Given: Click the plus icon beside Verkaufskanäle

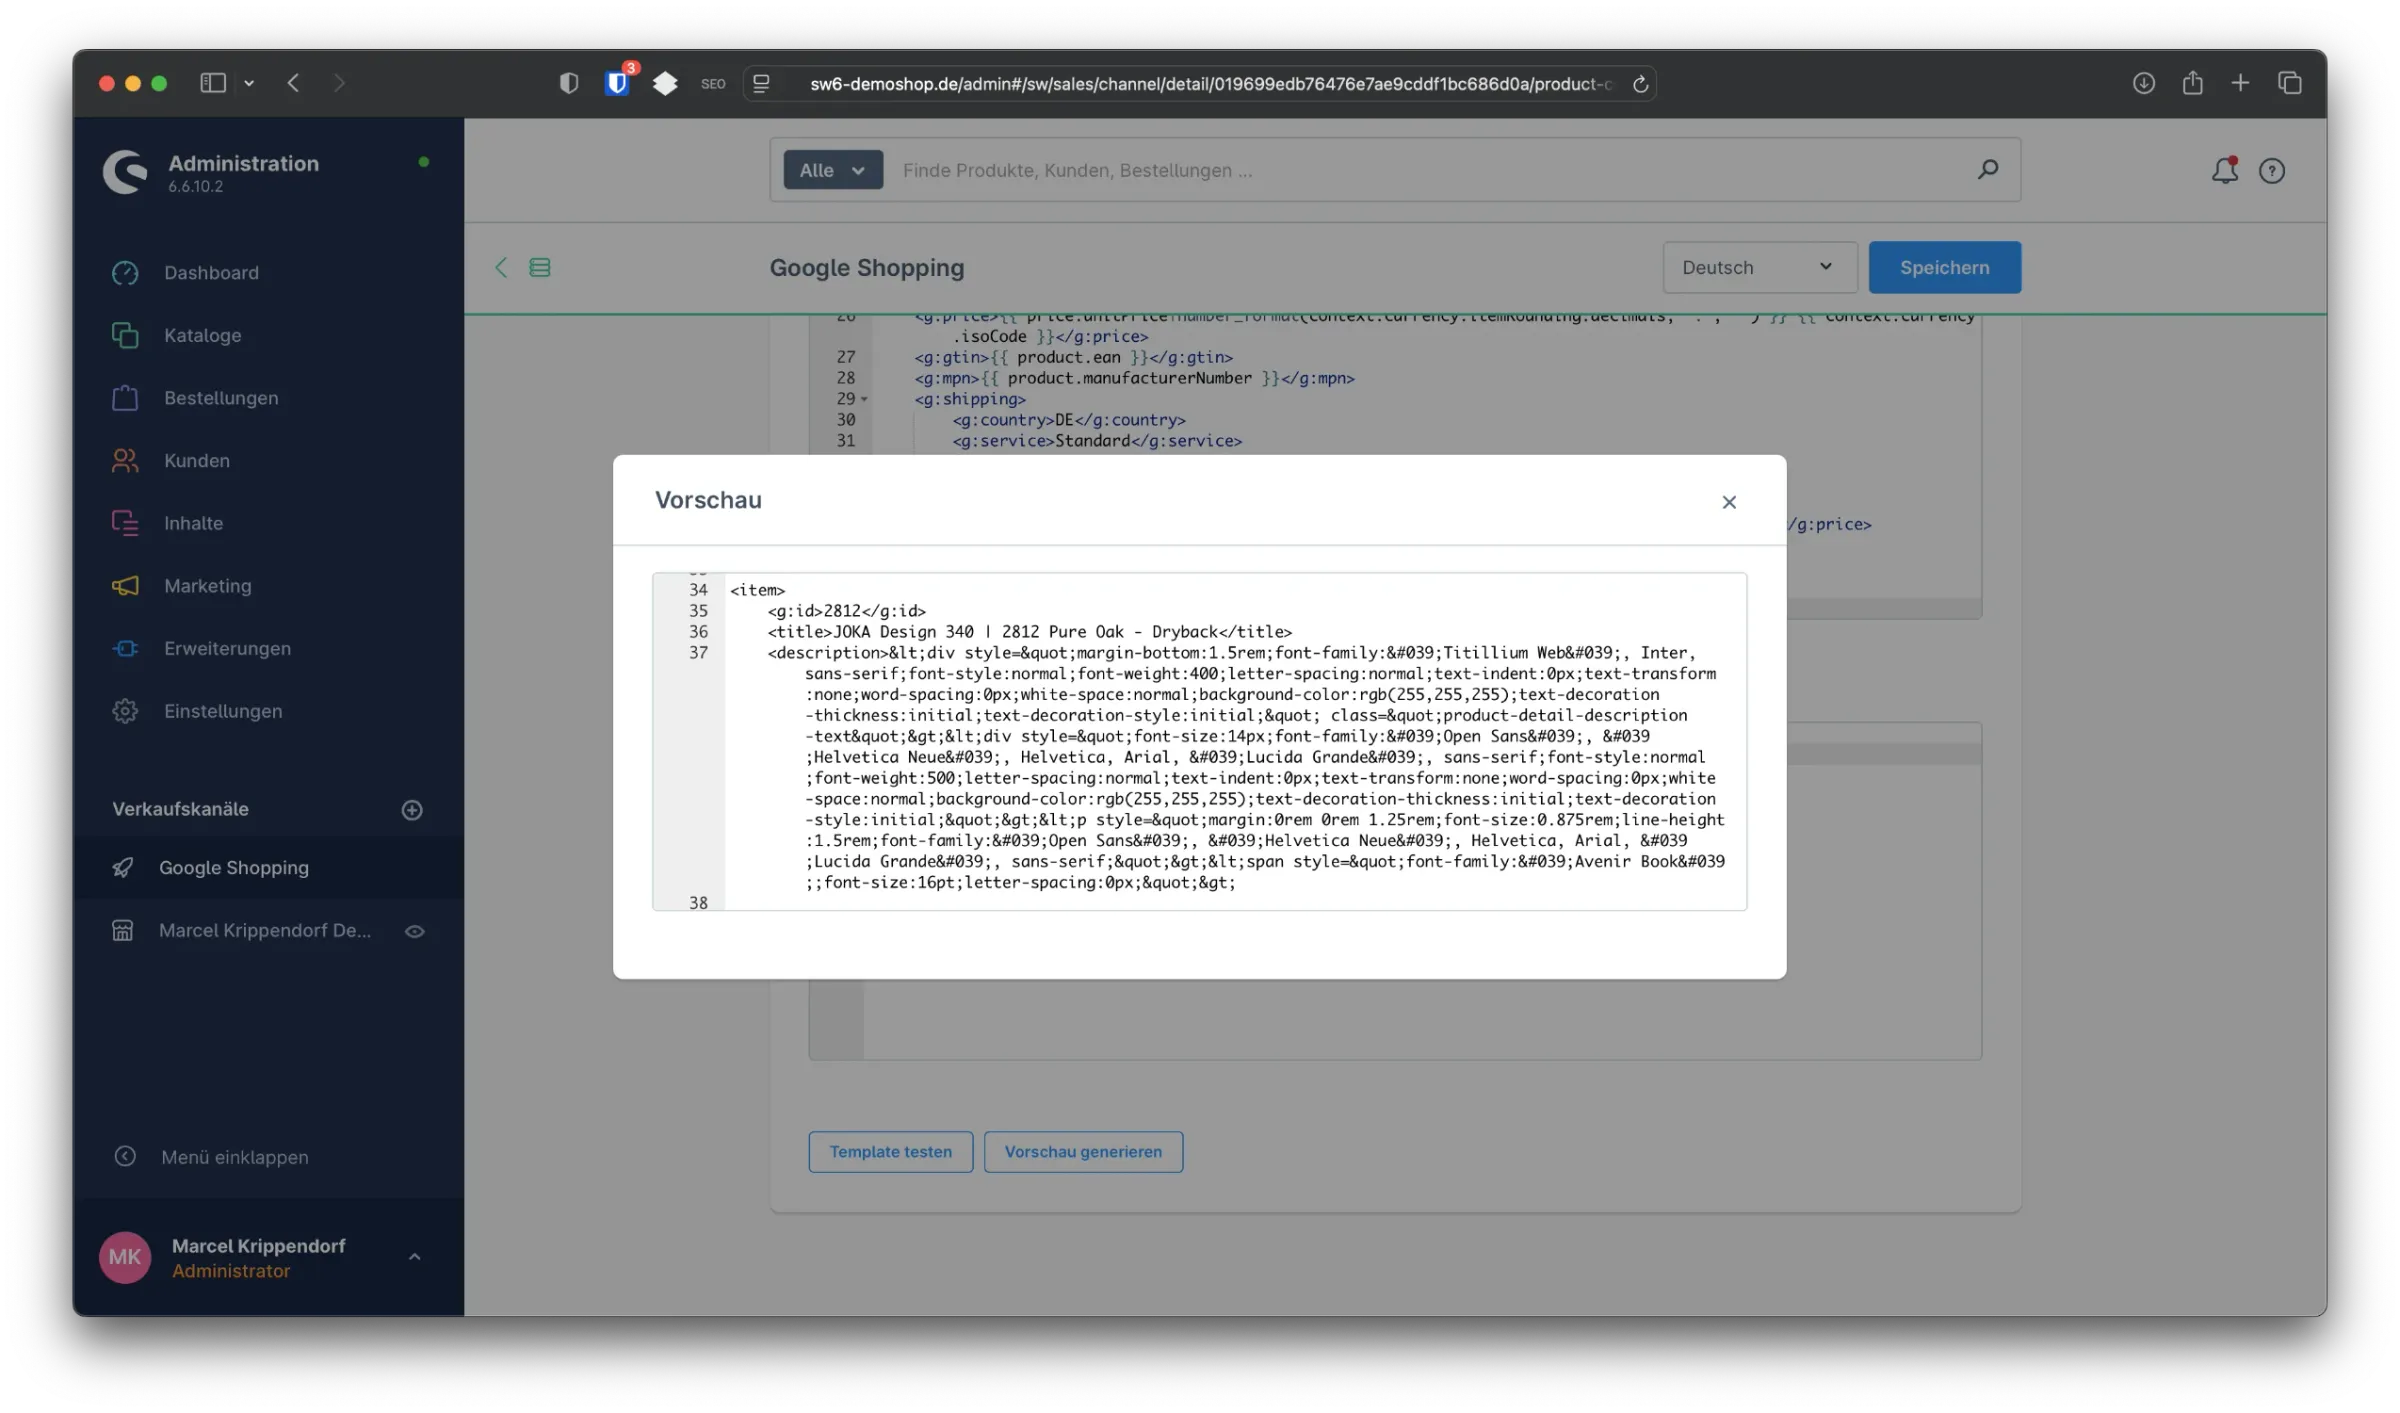Looking at the screenshot, I should (412, 810).
